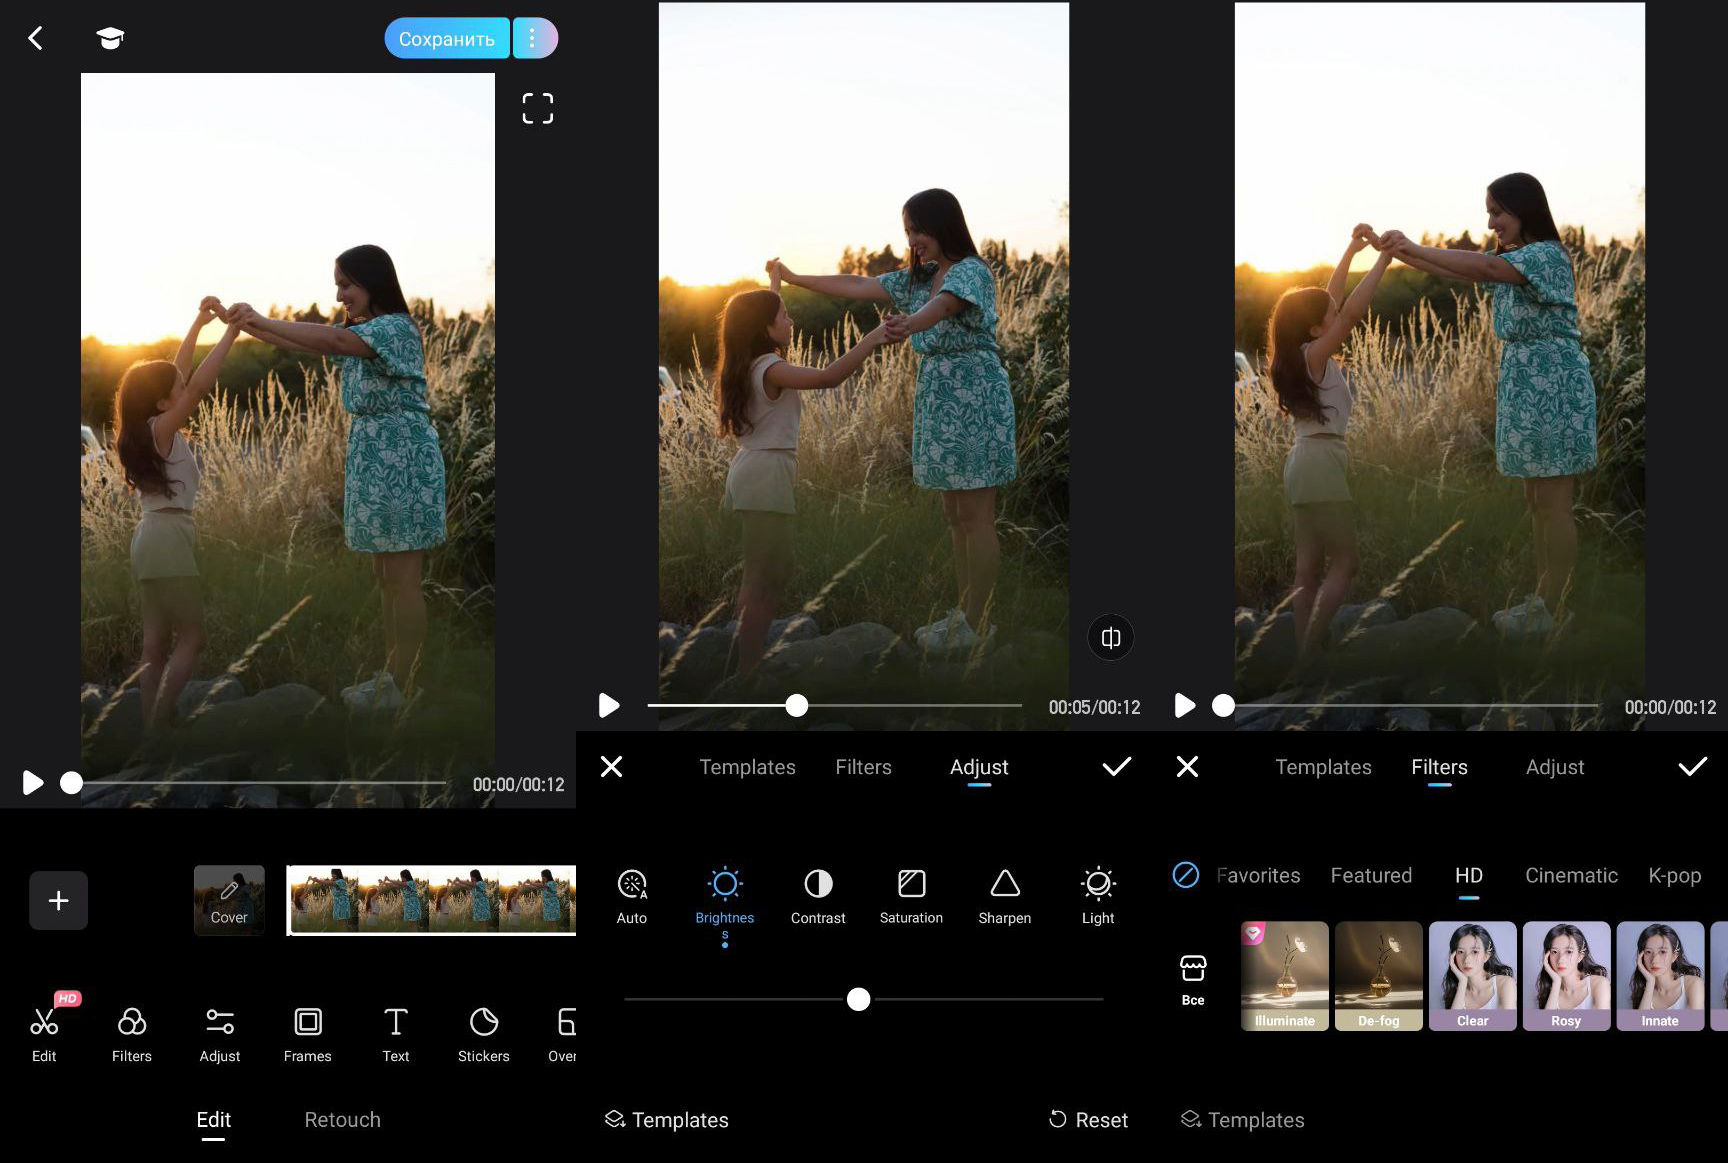Screen dimensions: 1728x1163
Task: Click the left screen's playback scrubber handle
Action: pos(71,783)
